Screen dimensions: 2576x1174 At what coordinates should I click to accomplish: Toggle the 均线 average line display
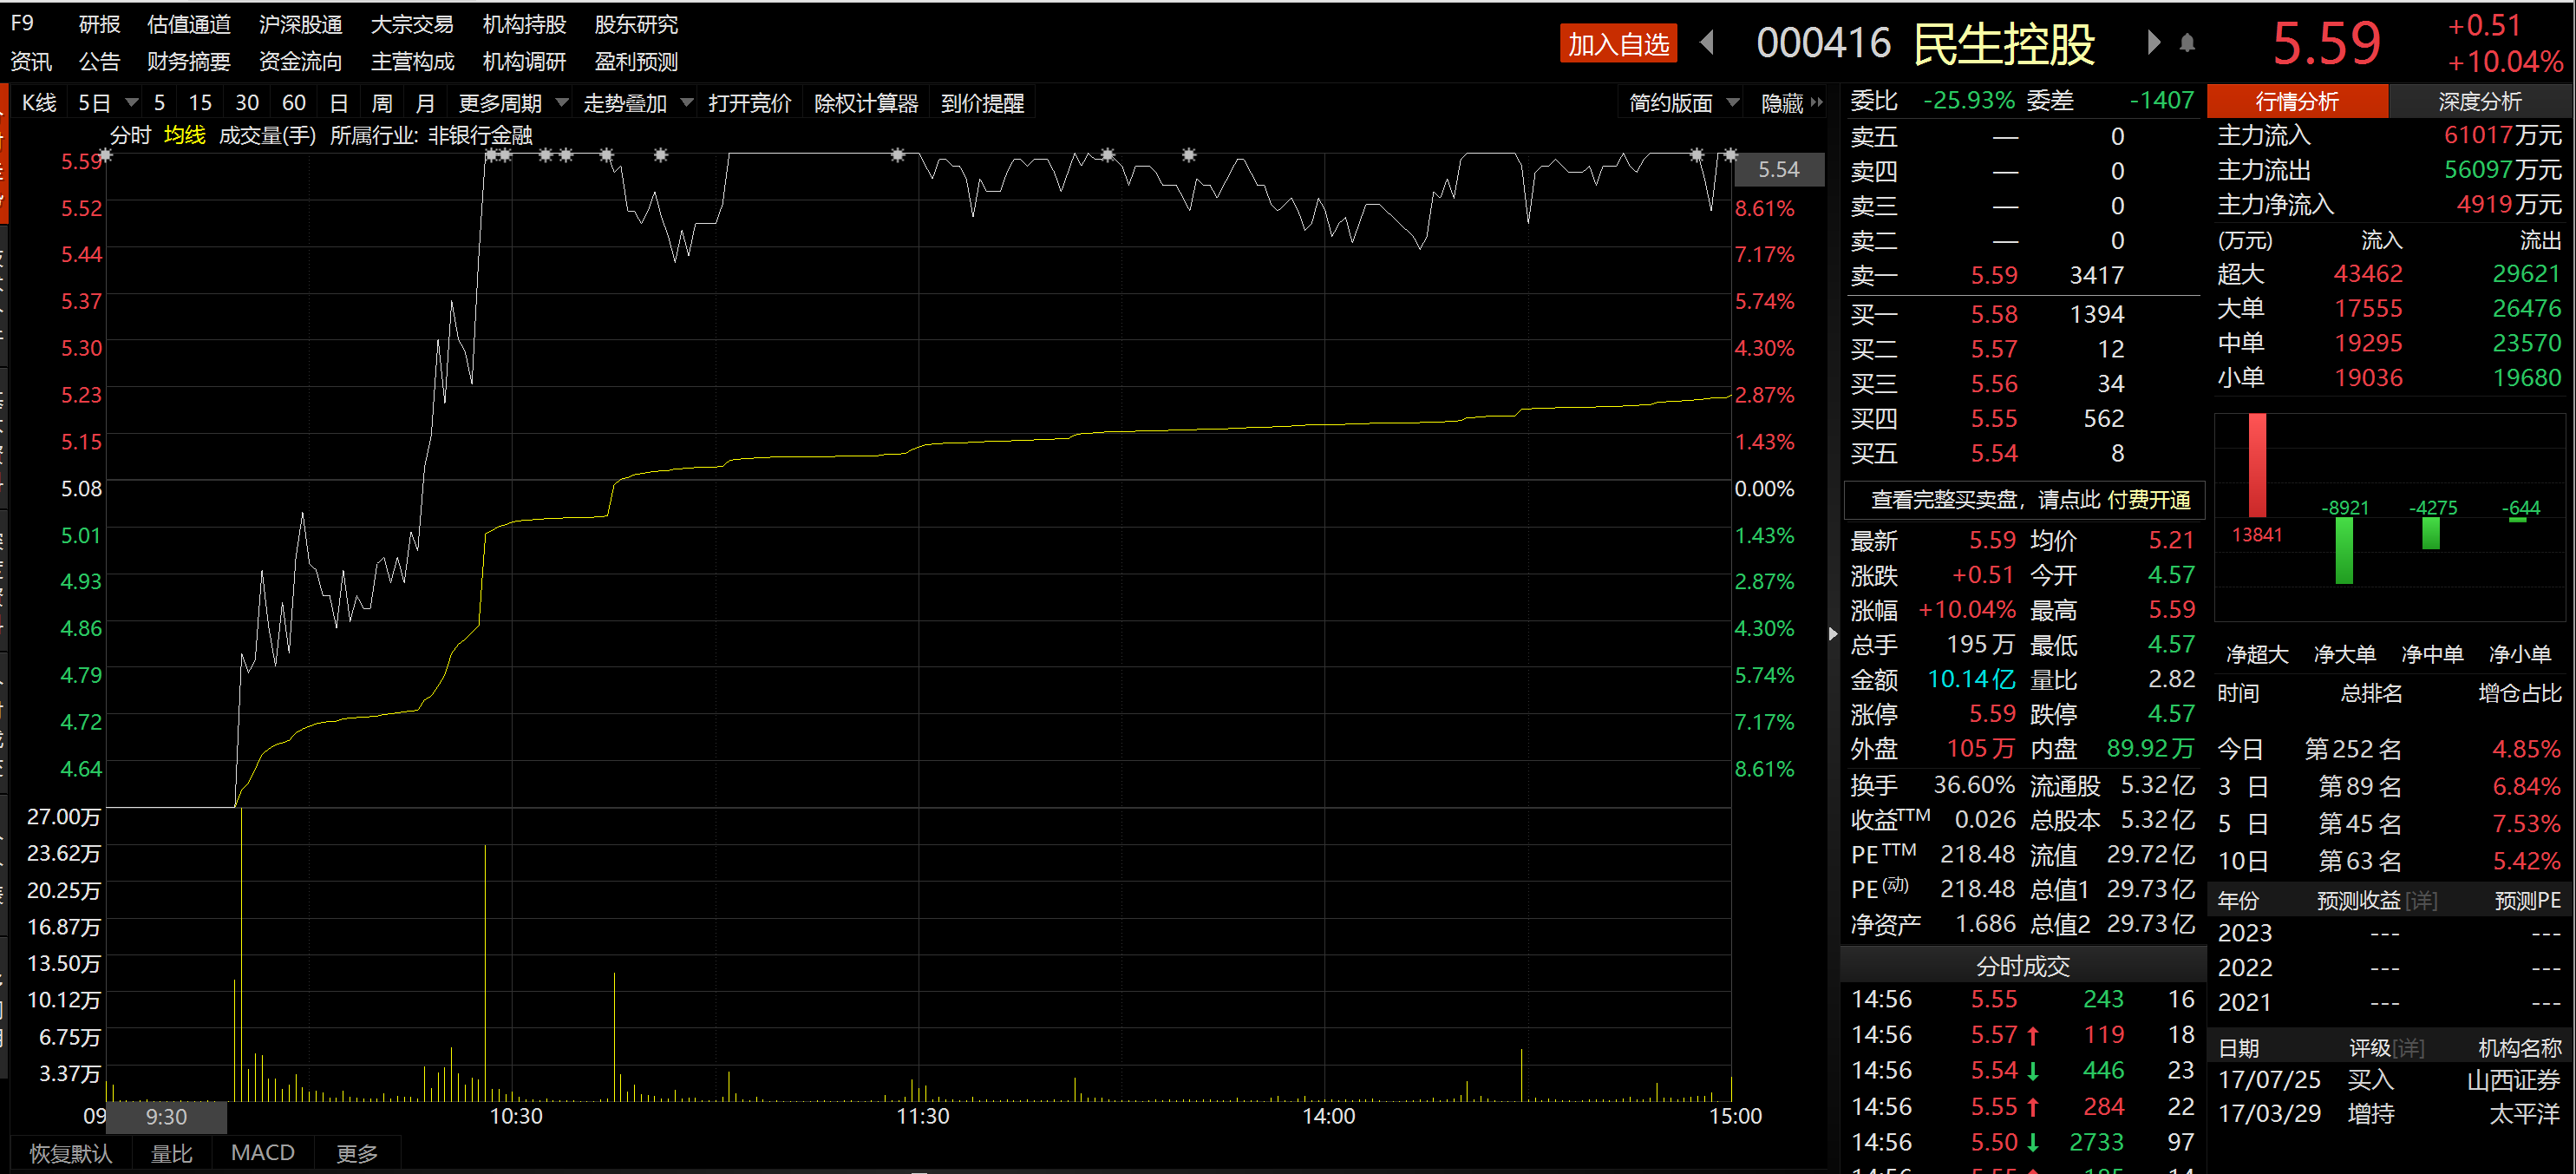click(185, 135)
